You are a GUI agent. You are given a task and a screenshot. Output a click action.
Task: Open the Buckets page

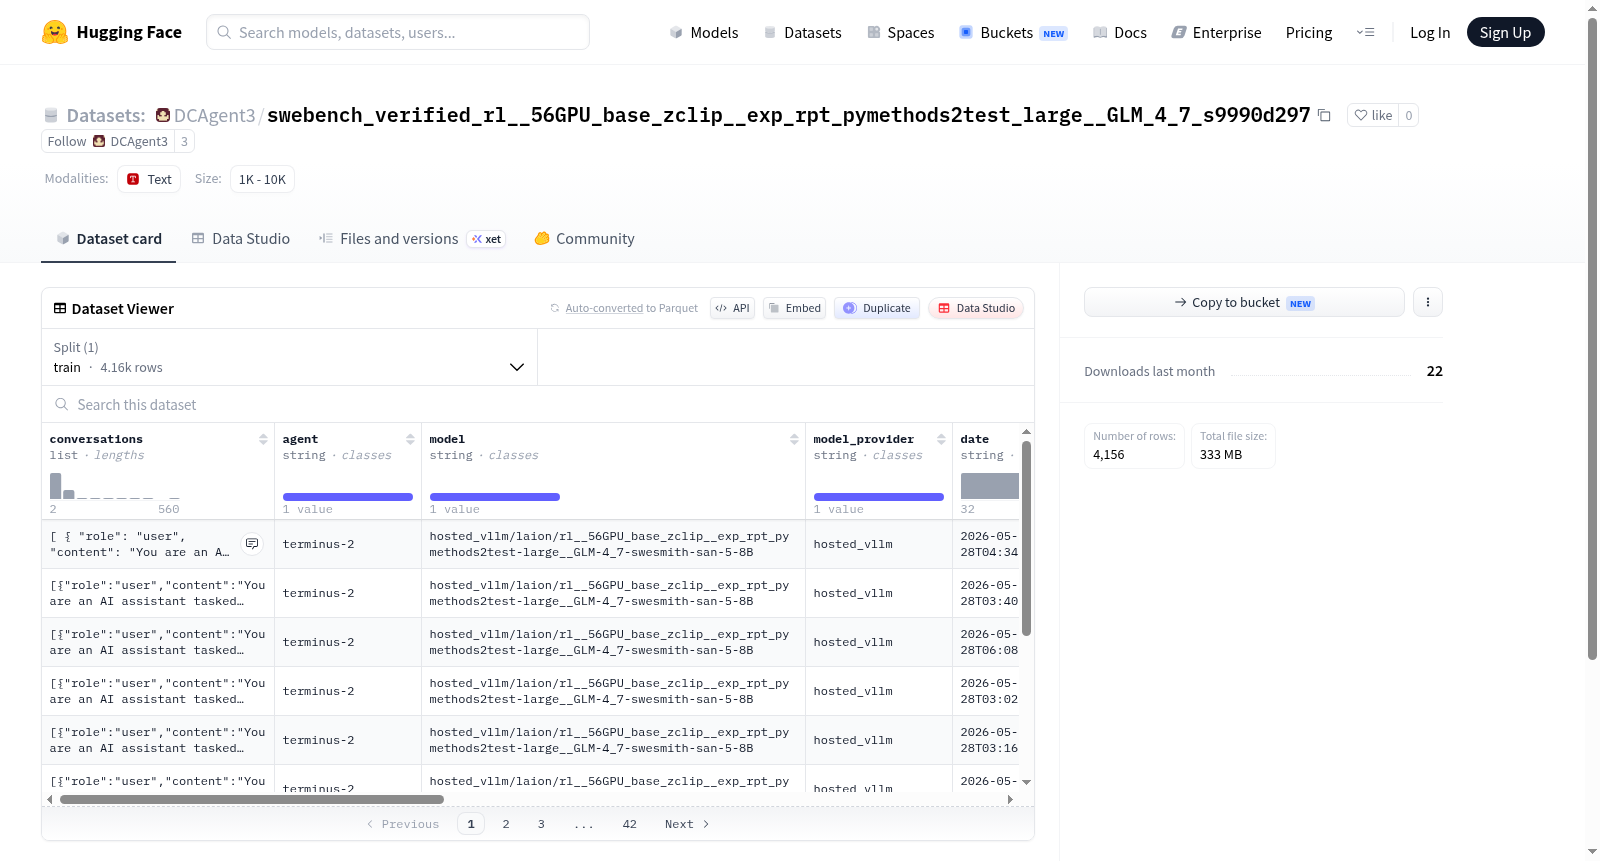(x=1013, y=32)
